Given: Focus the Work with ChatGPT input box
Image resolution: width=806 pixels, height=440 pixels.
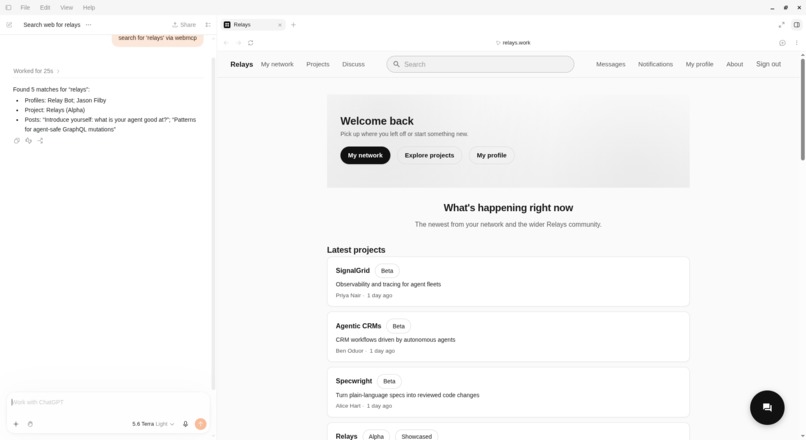Looking at the screenshot, I should [108, 402].
